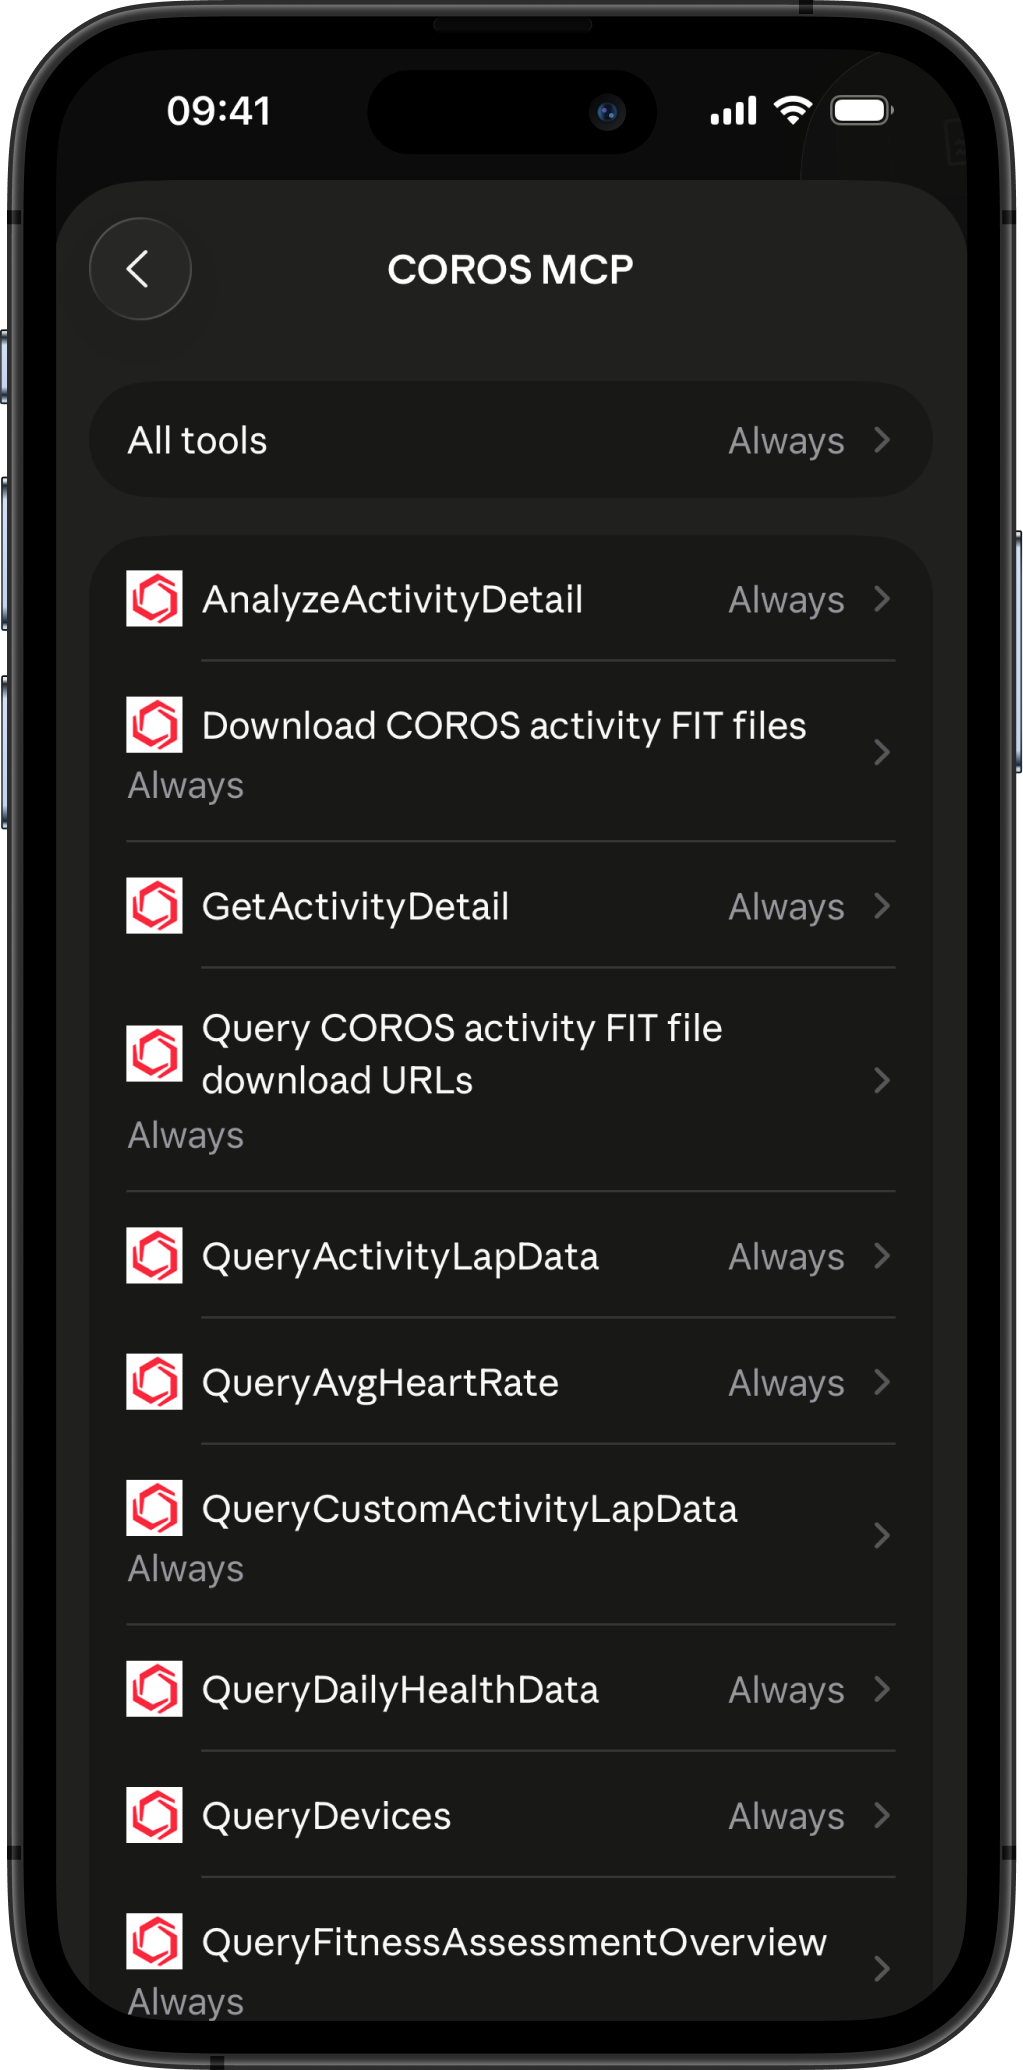This screenshot has height=2070, width=1023.
Task: Open QueryActivityLapData row chevron
Action: [x=882, y=1256]
